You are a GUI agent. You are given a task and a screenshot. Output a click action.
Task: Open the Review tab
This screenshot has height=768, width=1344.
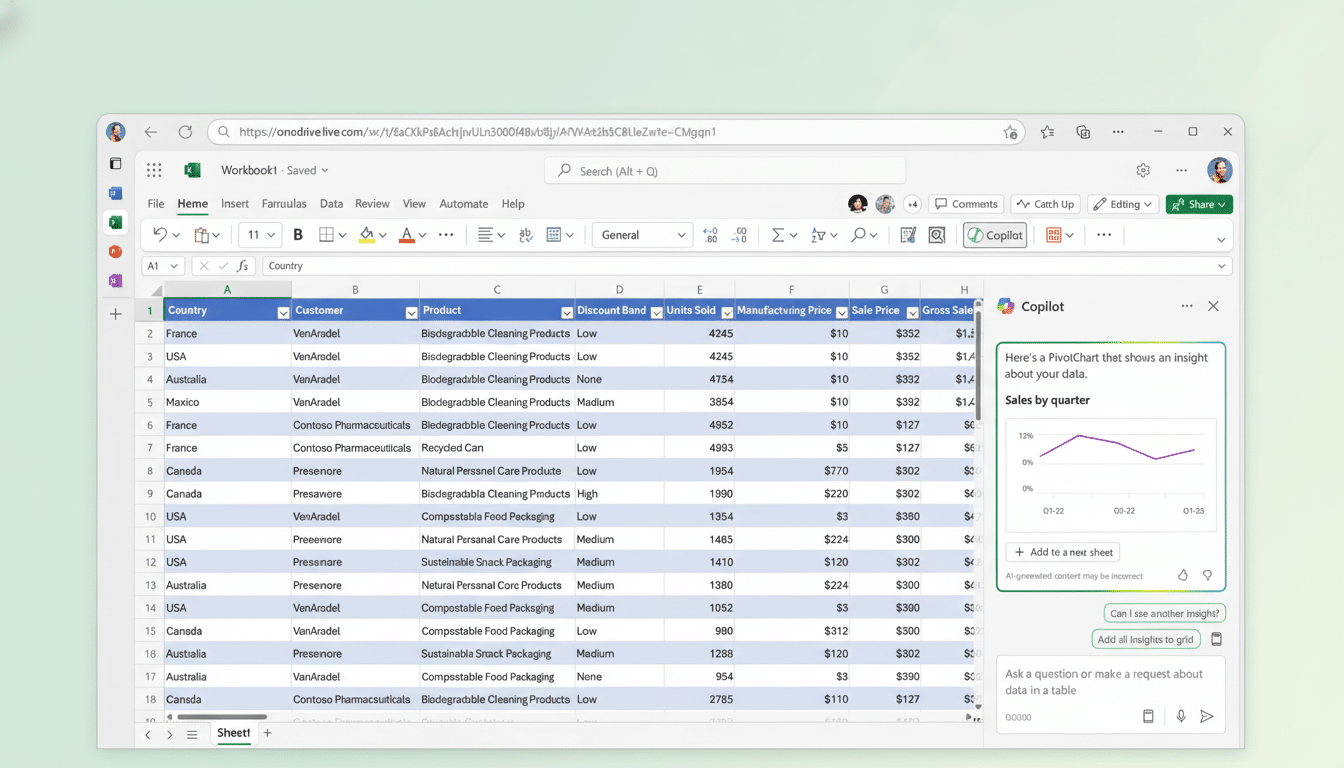[372, 203]
